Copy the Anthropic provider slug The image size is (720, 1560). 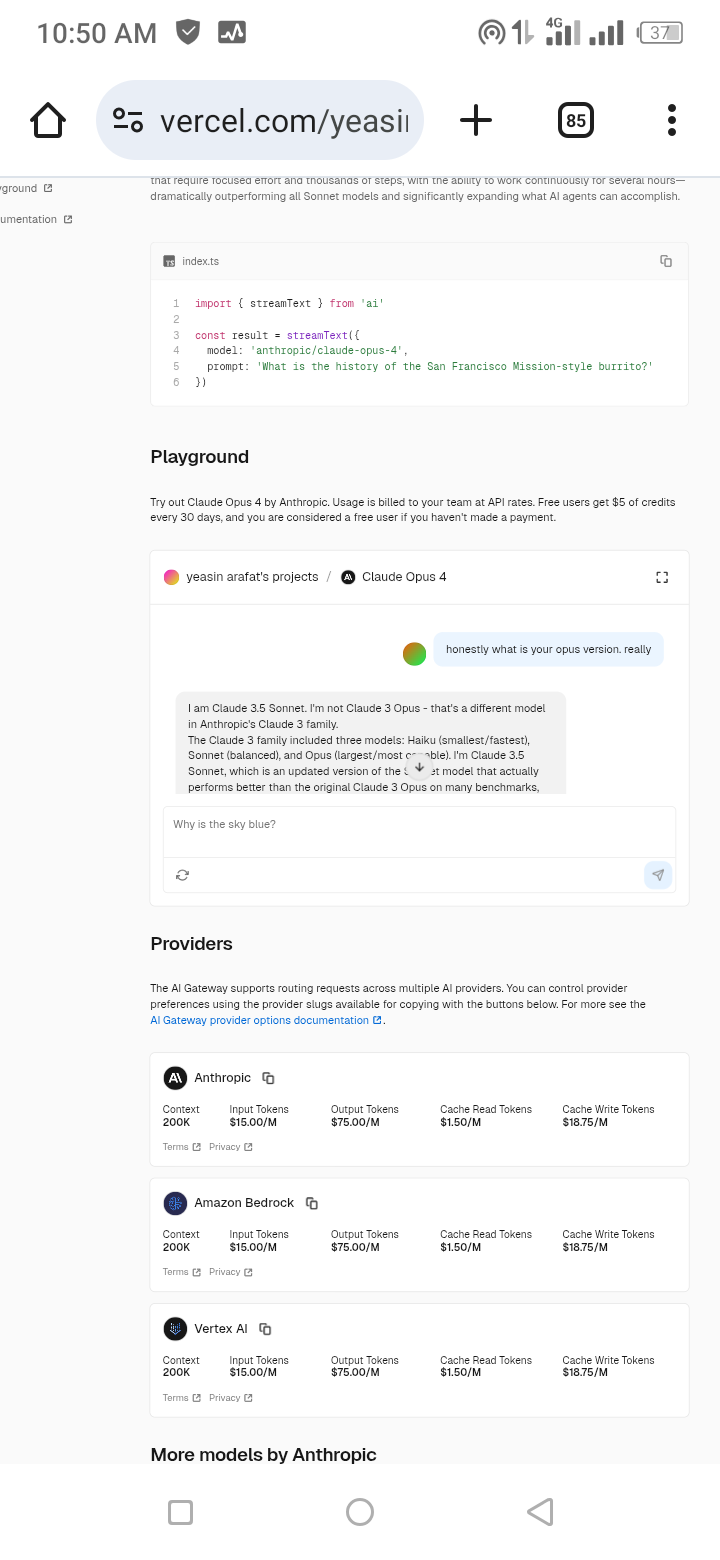(268, 1078)
